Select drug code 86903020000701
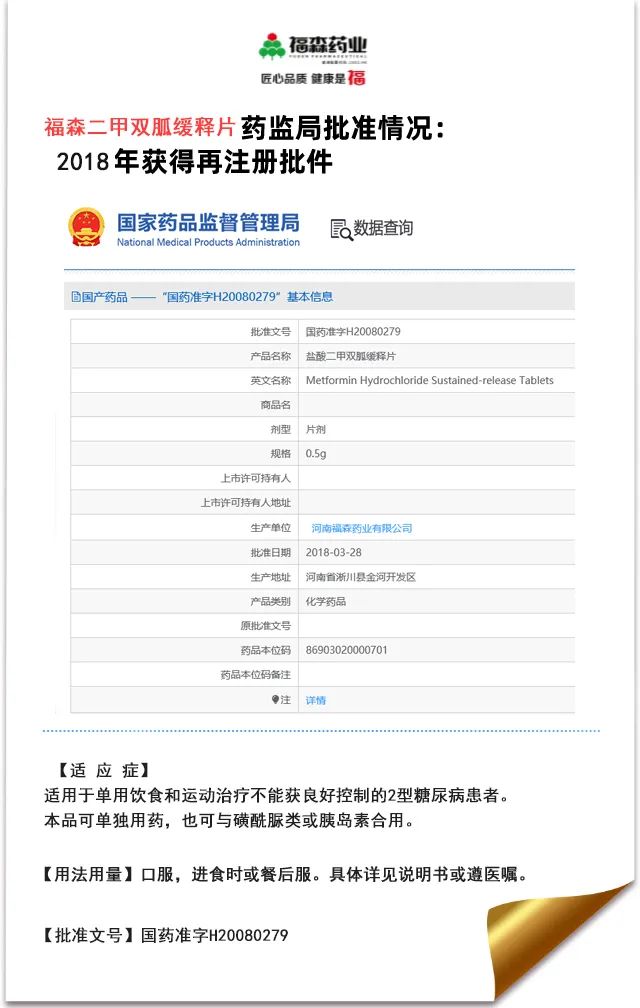 pos(346,650)
